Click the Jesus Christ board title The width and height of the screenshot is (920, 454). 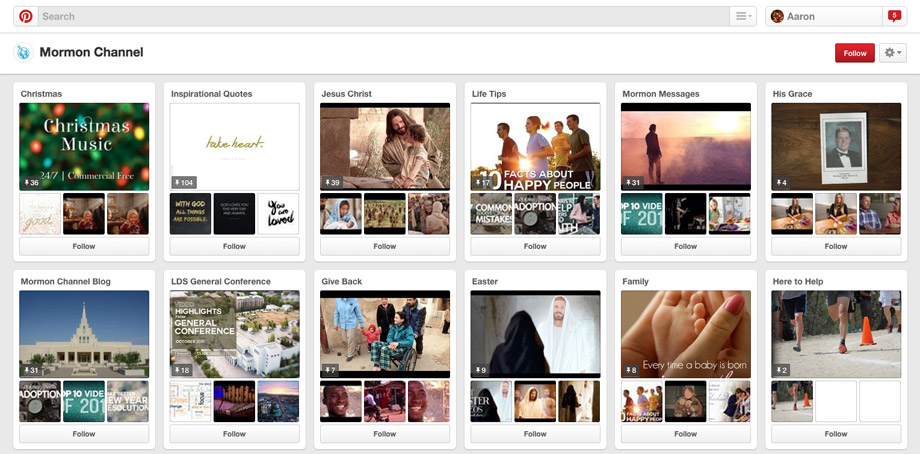point(346,94)
